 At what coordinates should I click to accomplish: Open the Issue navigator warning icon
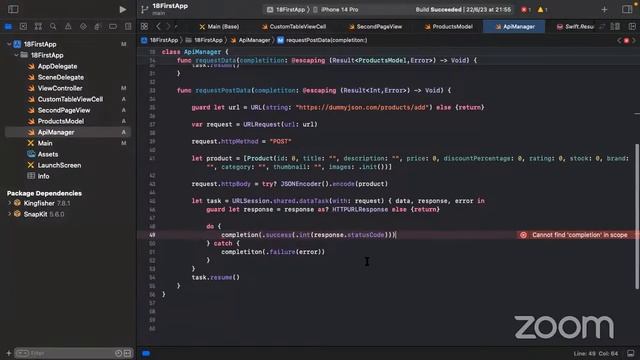[x=68, y=27]
